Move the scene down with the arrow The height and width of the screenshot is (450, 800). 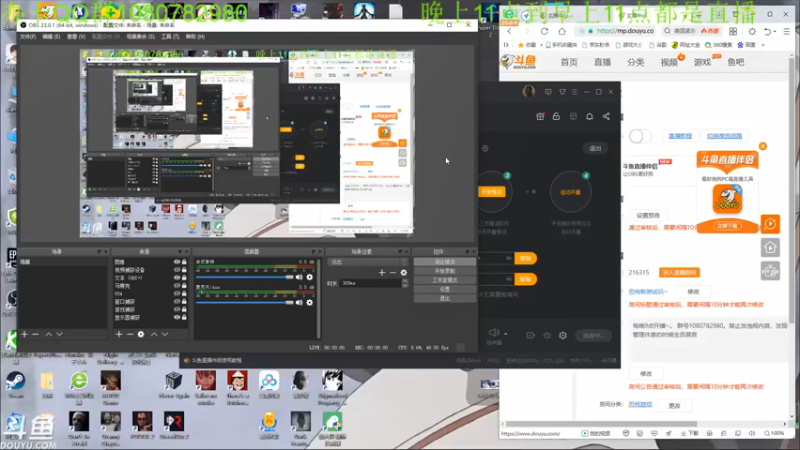click(x=60, y=334)
